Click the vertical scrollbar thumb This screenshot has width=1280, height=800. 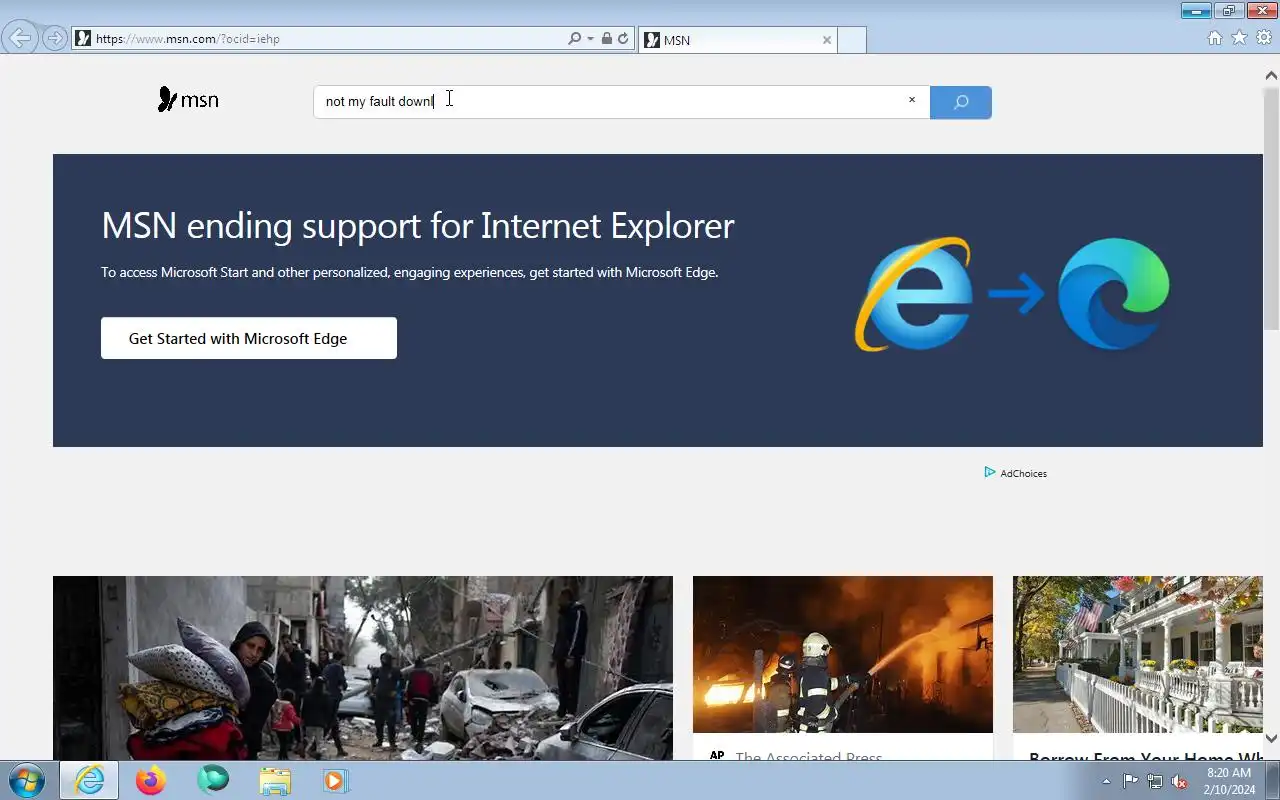(1272, 208)
